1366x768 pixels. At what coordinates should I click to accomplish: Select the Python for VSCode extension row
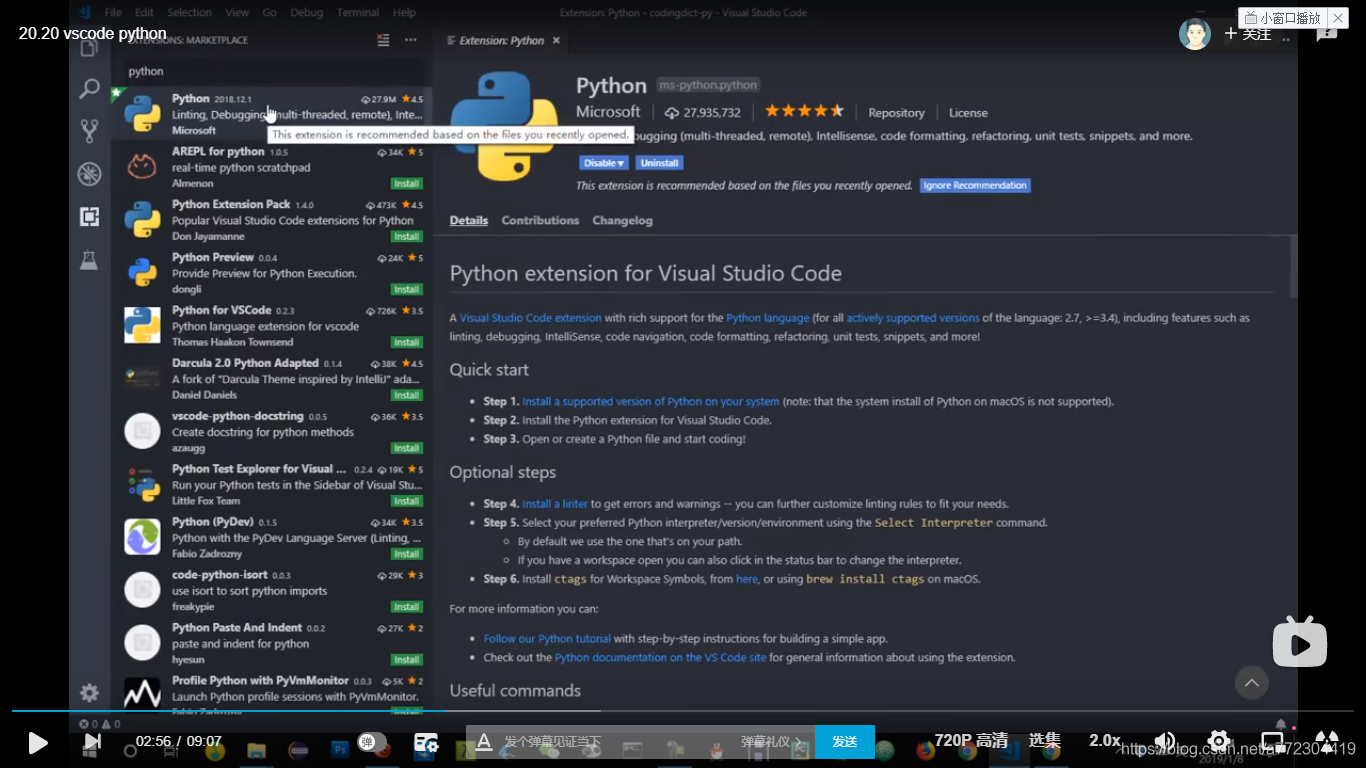pos(271,326)
